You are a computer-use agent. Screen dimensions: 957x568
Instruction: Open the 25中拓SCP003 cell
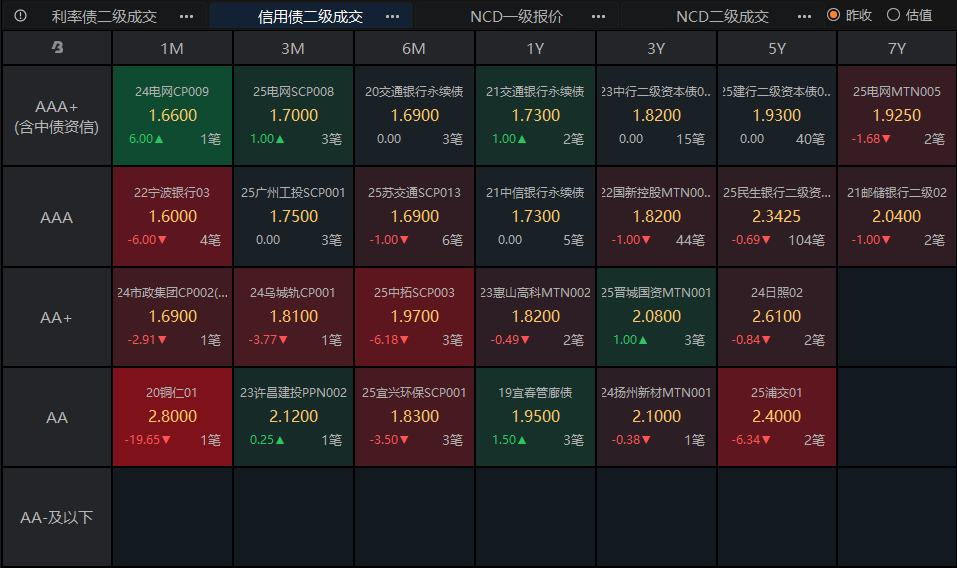pos(414,317)
